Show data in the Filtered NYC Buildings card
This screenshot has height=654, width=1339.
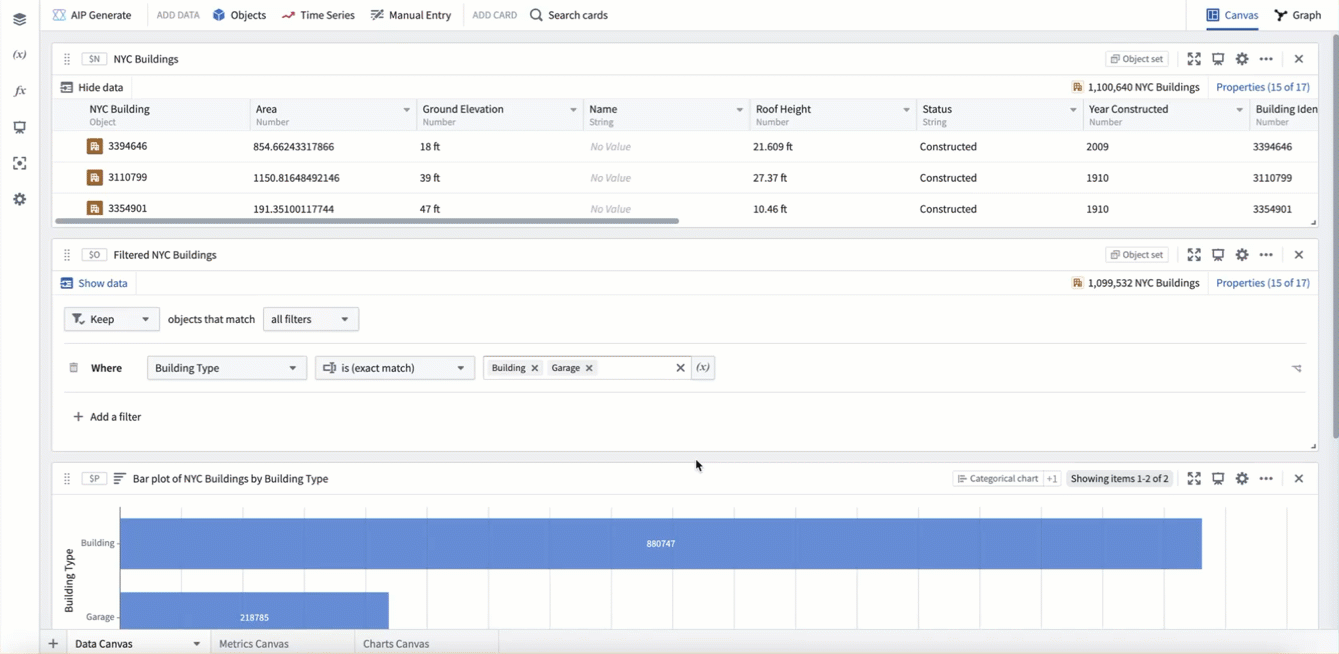pos(94,283)
